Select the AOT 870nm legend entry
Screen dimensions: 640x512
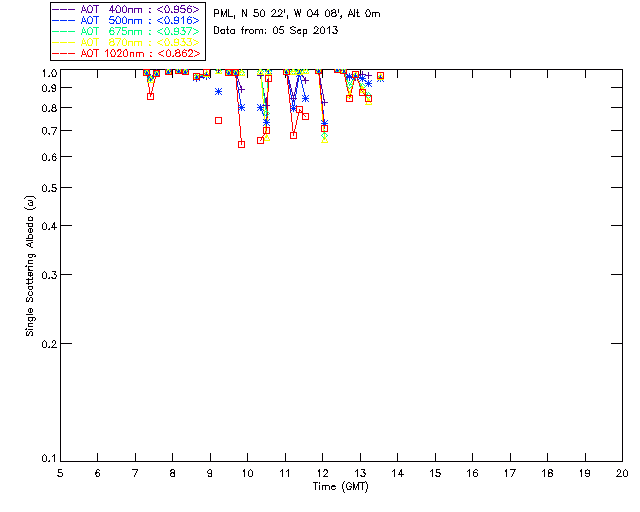click(127, 42)
